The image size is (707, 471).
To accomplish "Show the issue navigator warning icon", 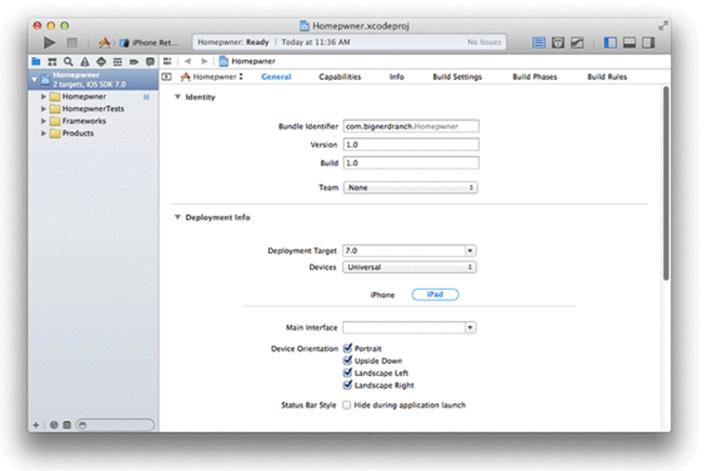I will point(85,62).
